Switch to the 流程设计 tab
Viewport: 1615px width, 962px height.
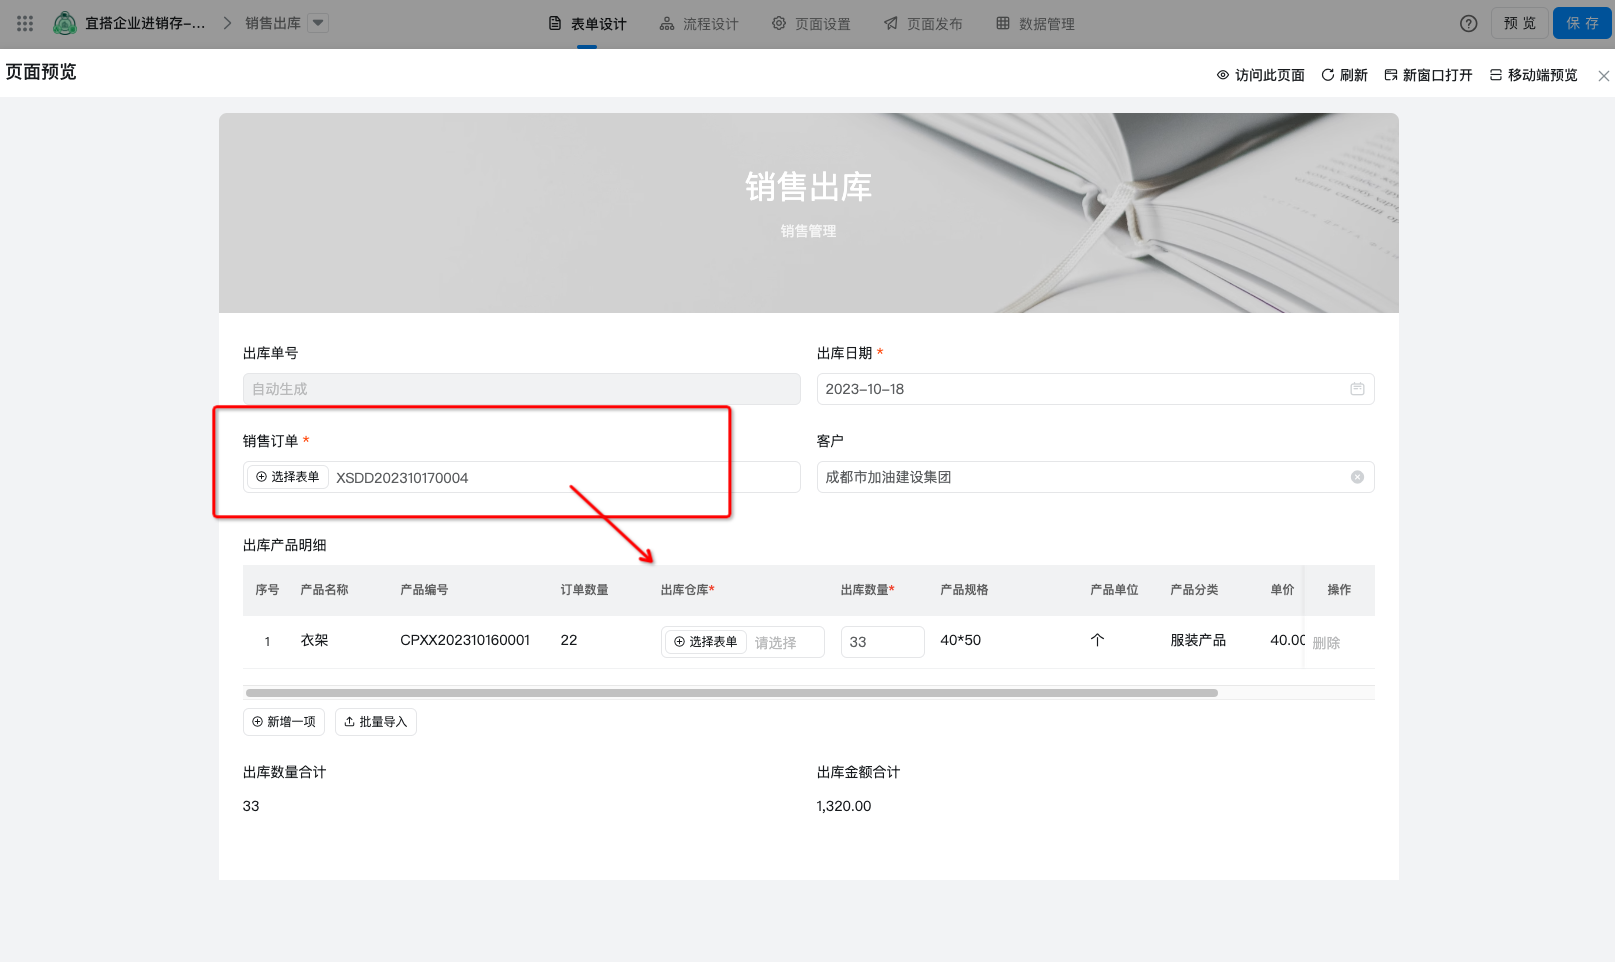coord(699,24)
